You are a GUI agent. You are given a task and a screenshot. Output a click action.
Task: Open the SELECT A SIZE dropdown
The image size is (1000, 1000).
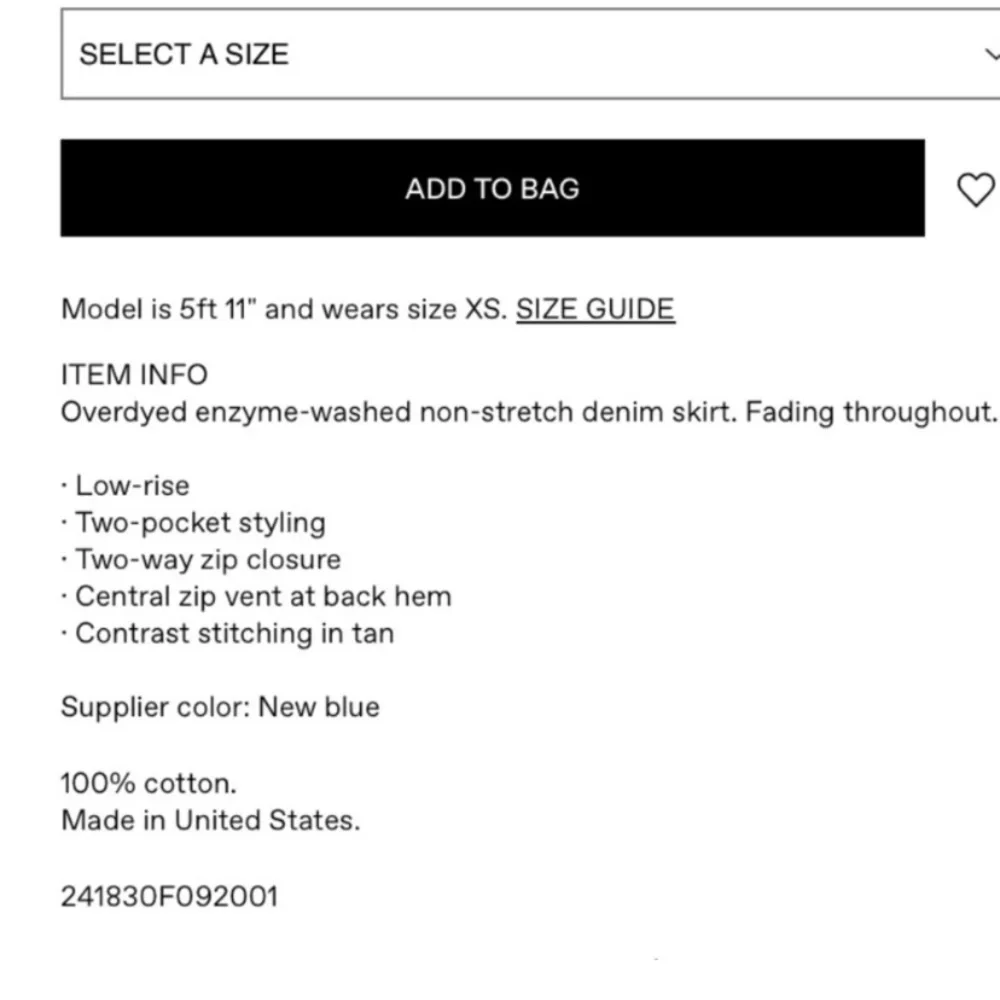click(x=500, y=54)
